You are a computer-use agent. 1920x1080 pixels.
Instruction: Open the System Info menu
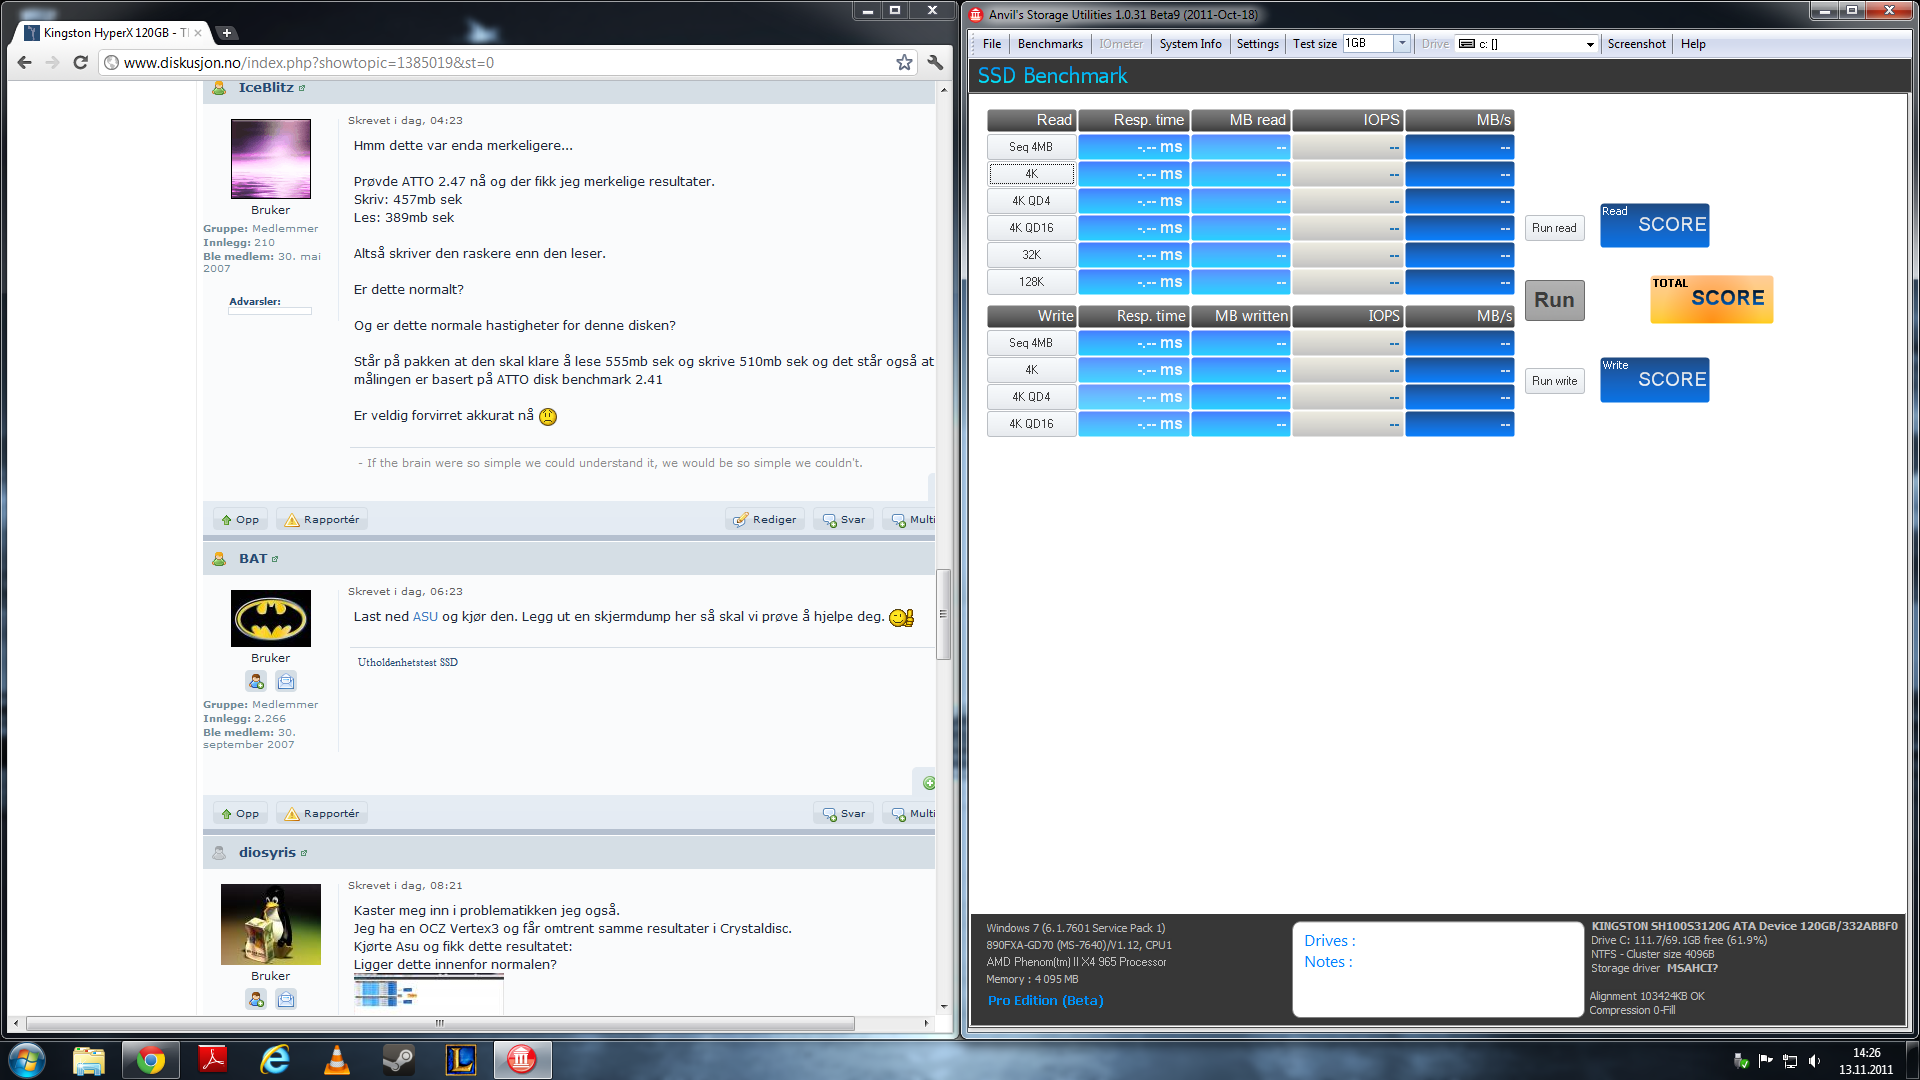click(x=1190, y=44)
